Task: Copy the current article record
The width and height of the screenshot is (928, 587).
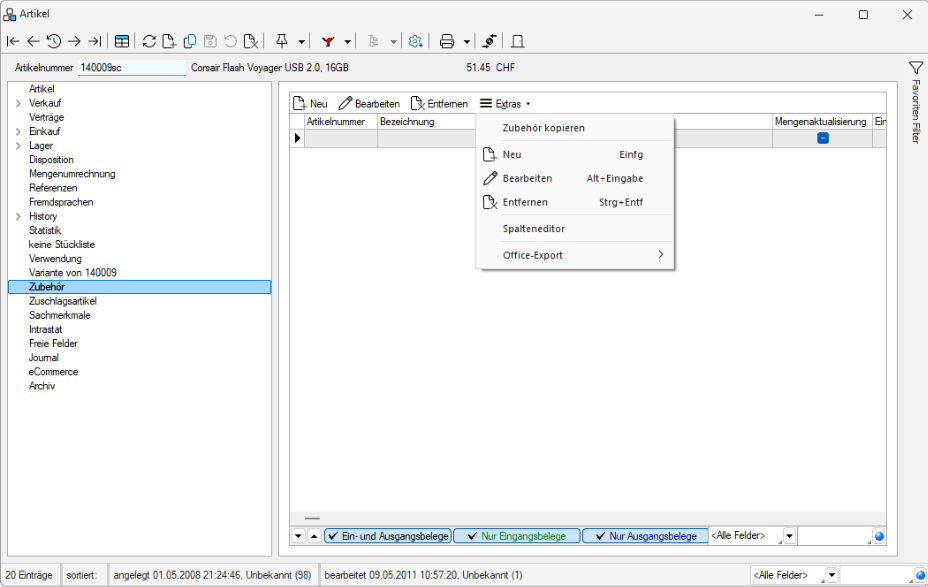Action: coord(189,41)
